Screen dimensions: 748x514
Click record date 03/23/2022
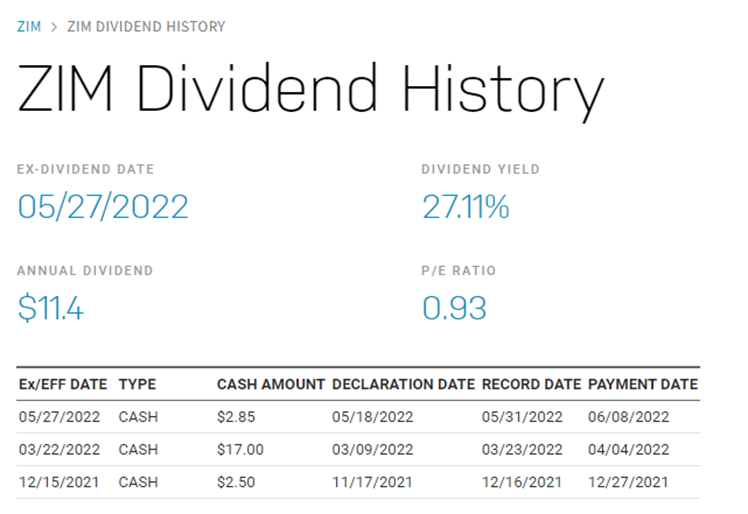click(522, 449)
